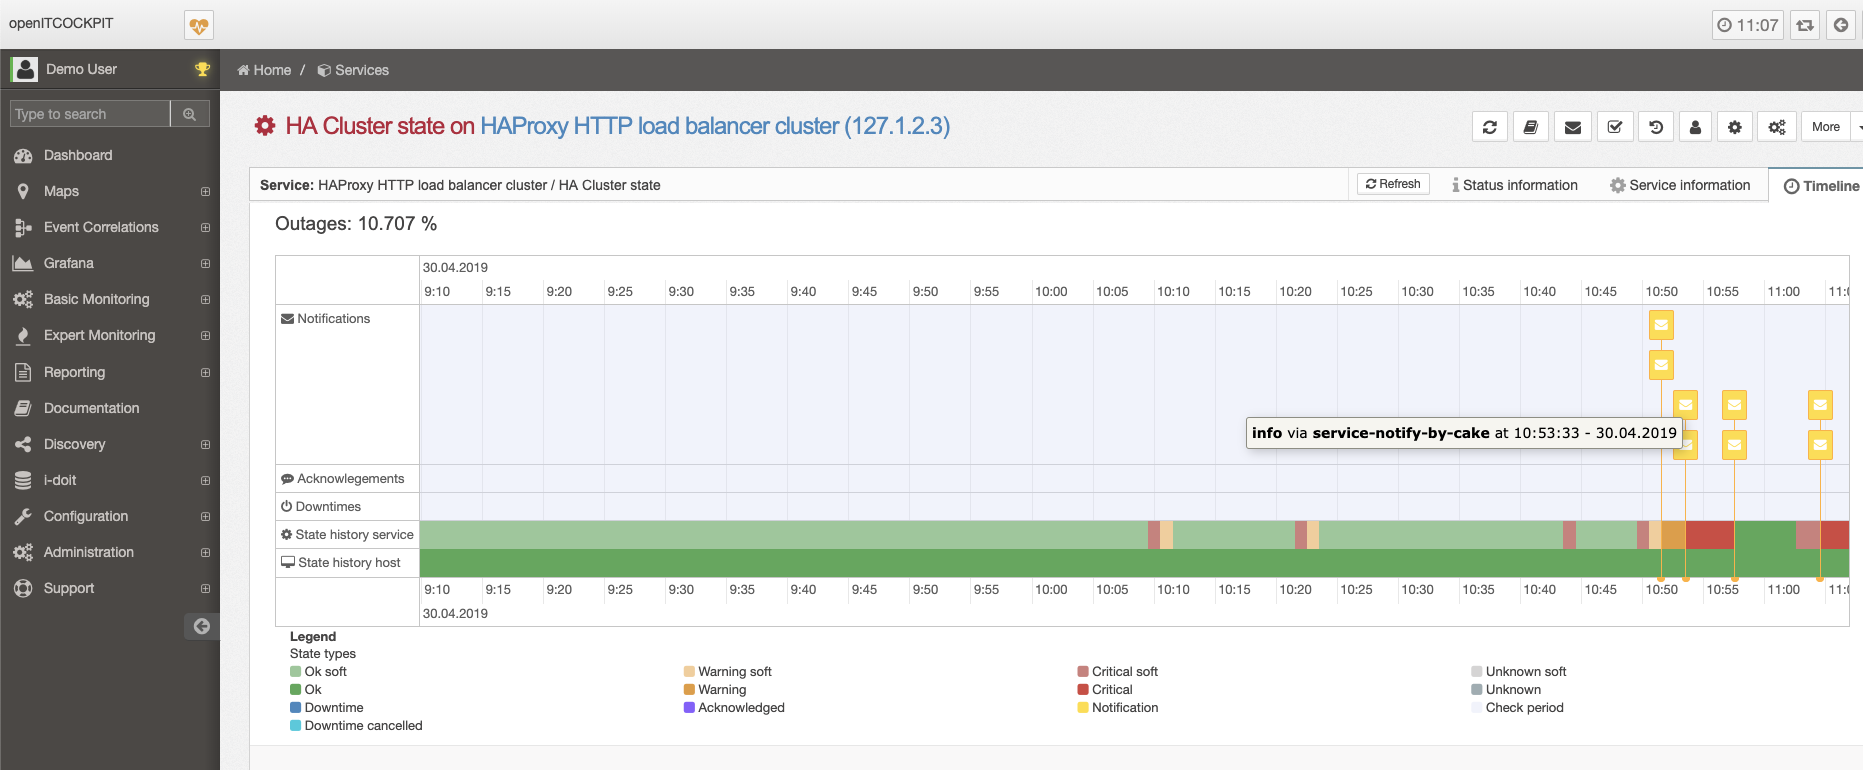Click the Acknowledged swatch in the legend

689,707
